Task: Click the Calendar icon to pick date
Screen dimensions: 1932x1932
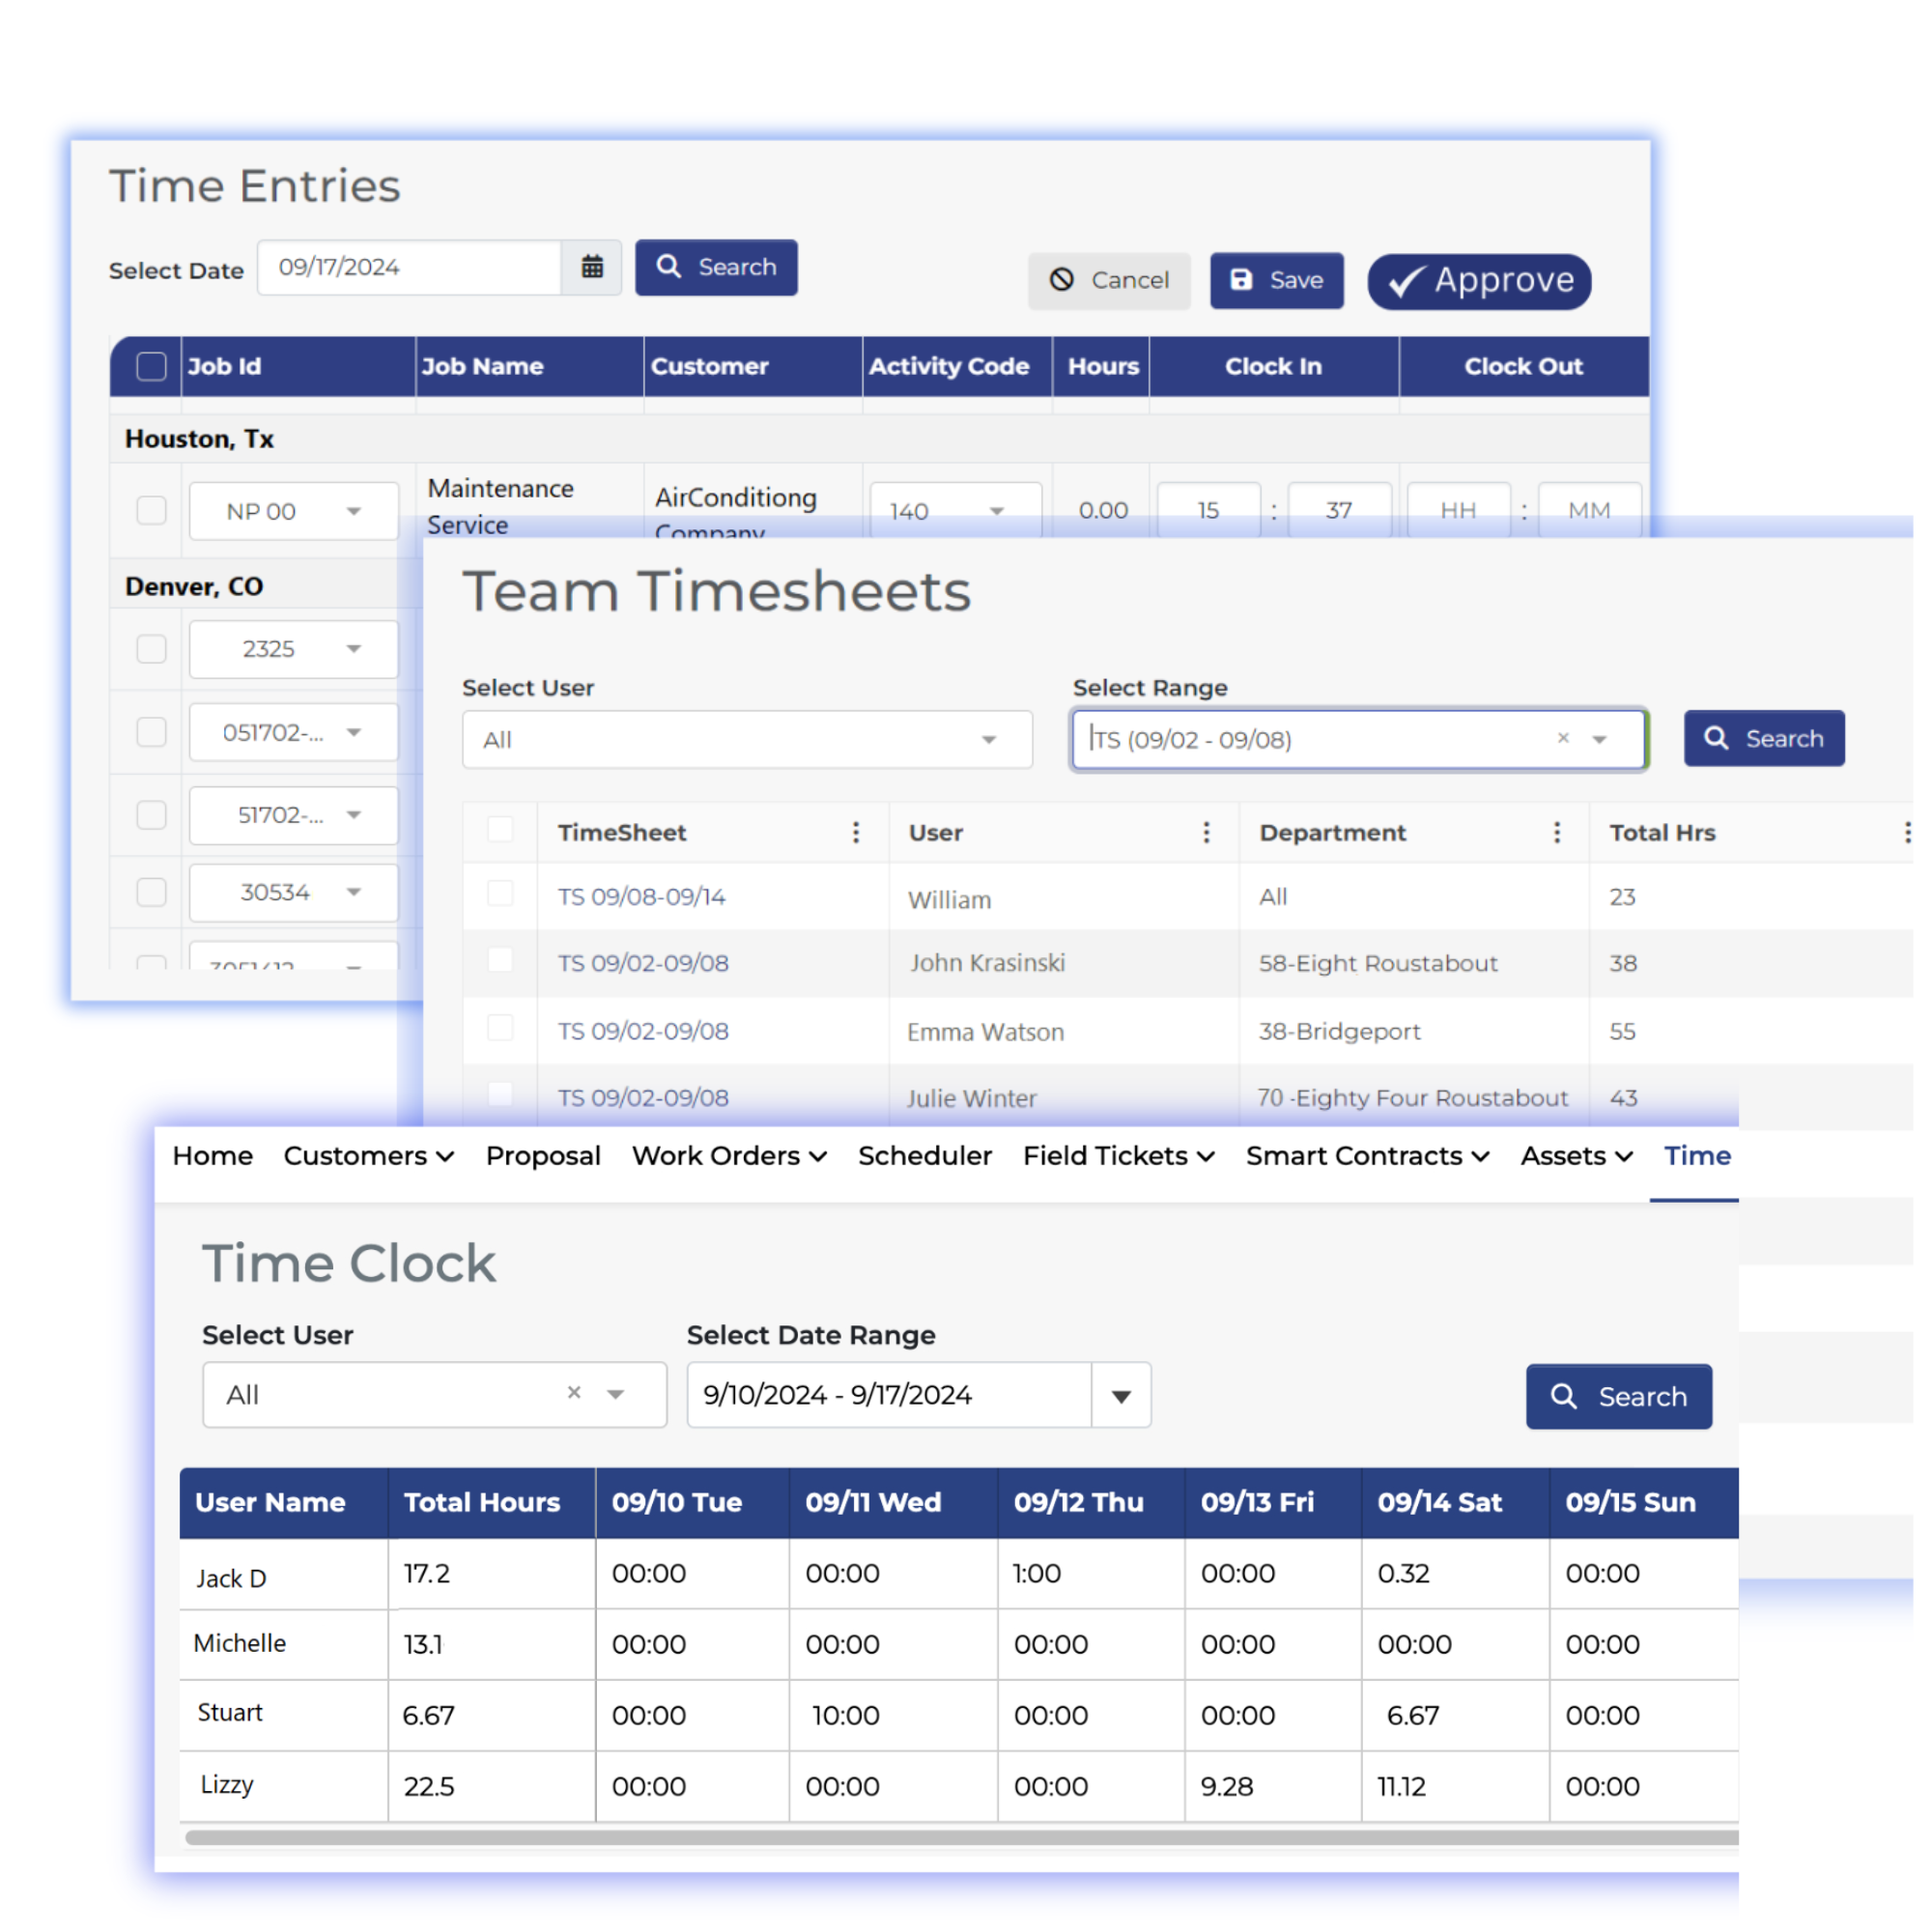Action: 593,268
